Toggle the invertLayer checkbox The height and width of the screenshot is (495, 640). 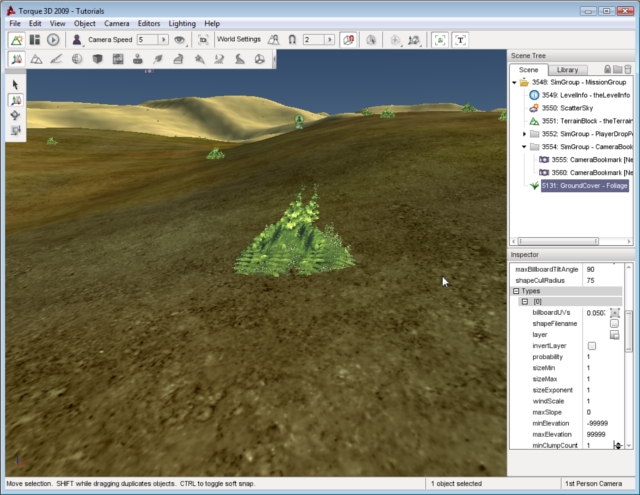coord(592,345)
